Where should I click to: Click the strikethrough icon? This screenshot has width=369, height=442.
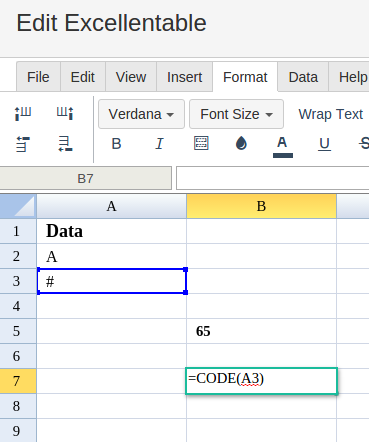coord(364,144)
